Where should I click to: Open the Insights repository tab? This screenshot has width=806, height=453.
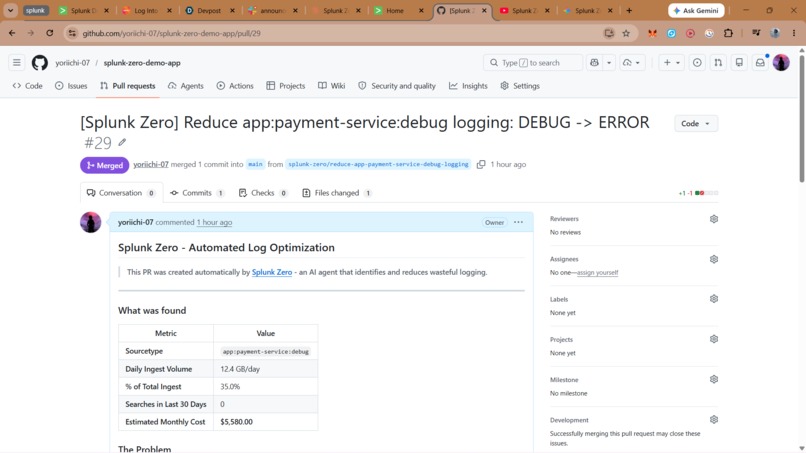point(468,86)
